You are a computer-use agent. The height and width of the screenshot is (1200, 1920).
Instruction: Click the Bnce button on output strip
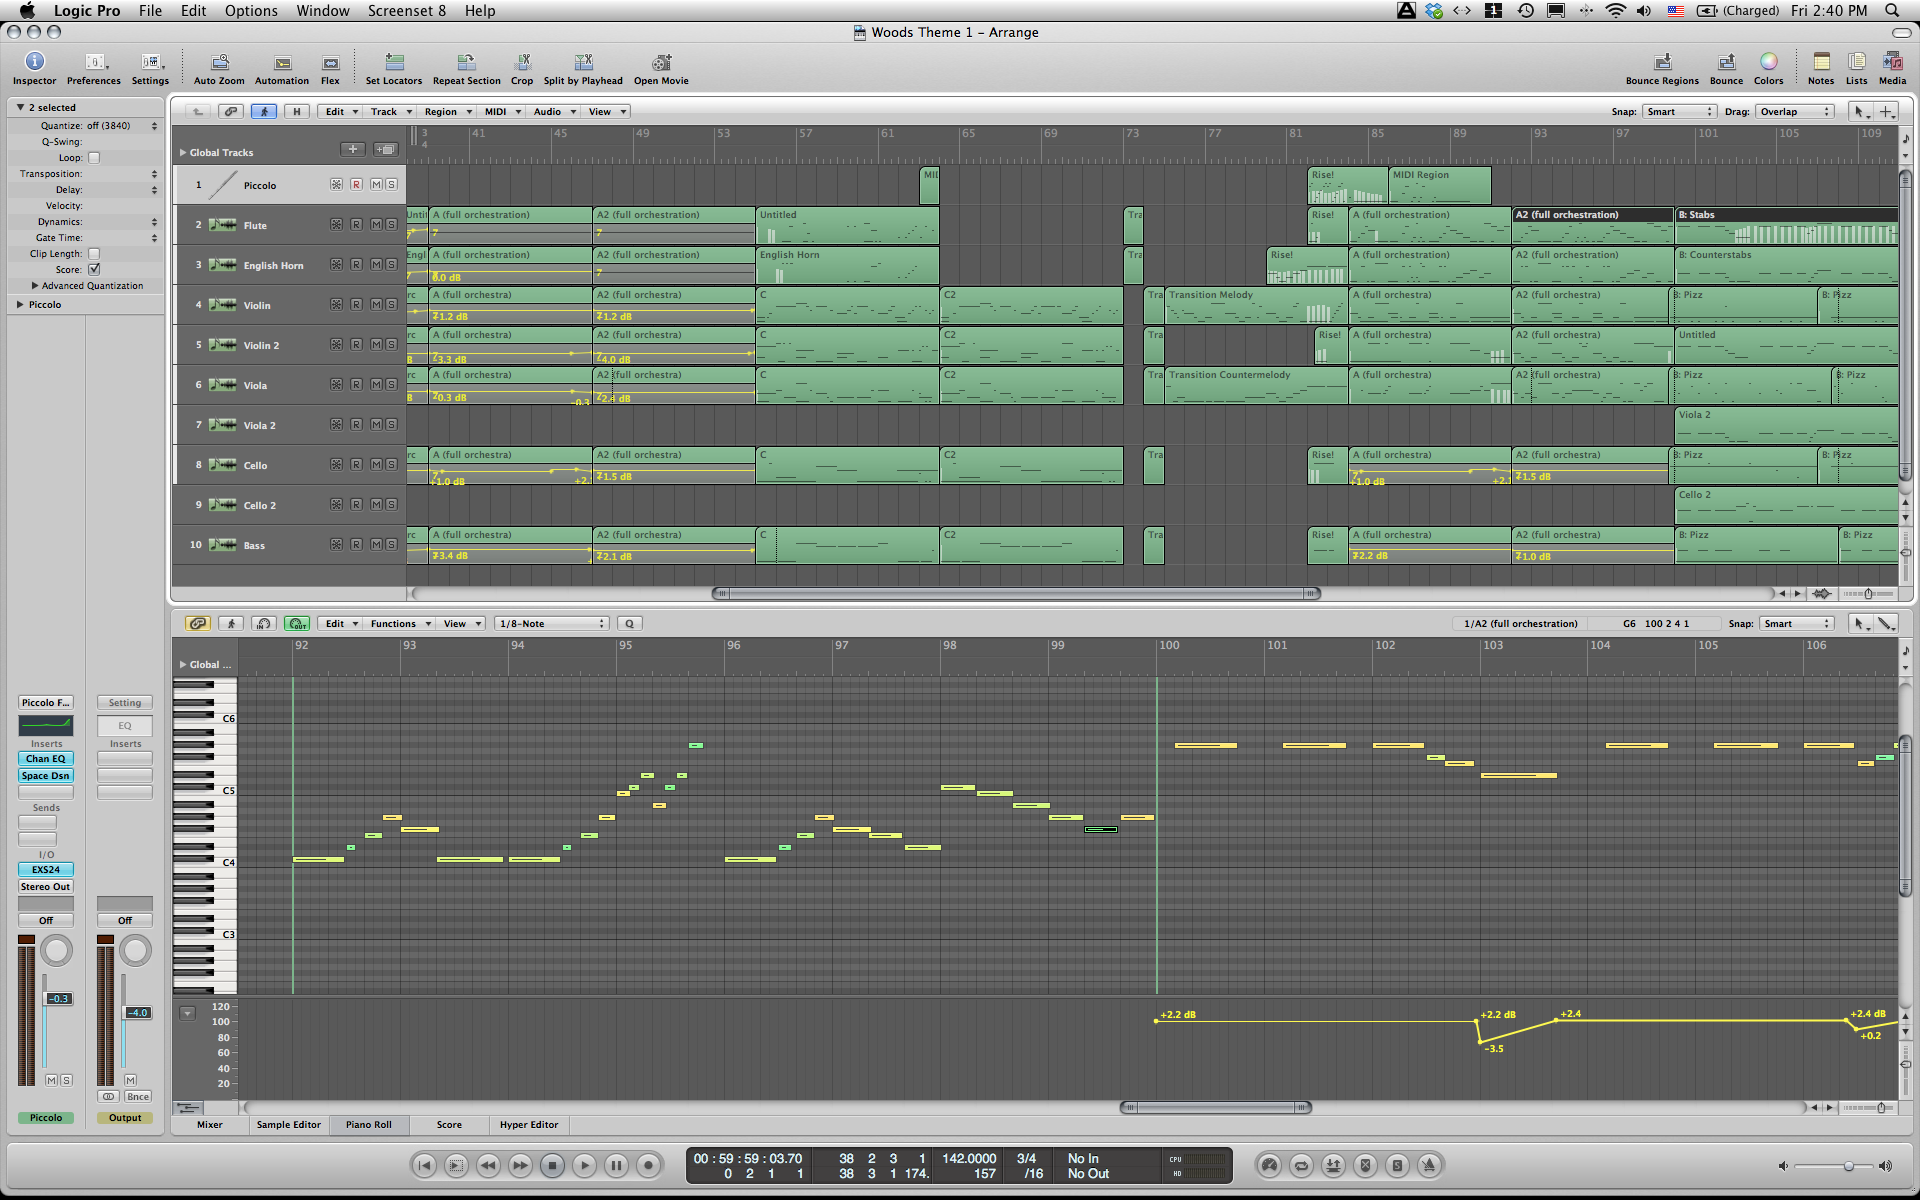pos(138,1097)
